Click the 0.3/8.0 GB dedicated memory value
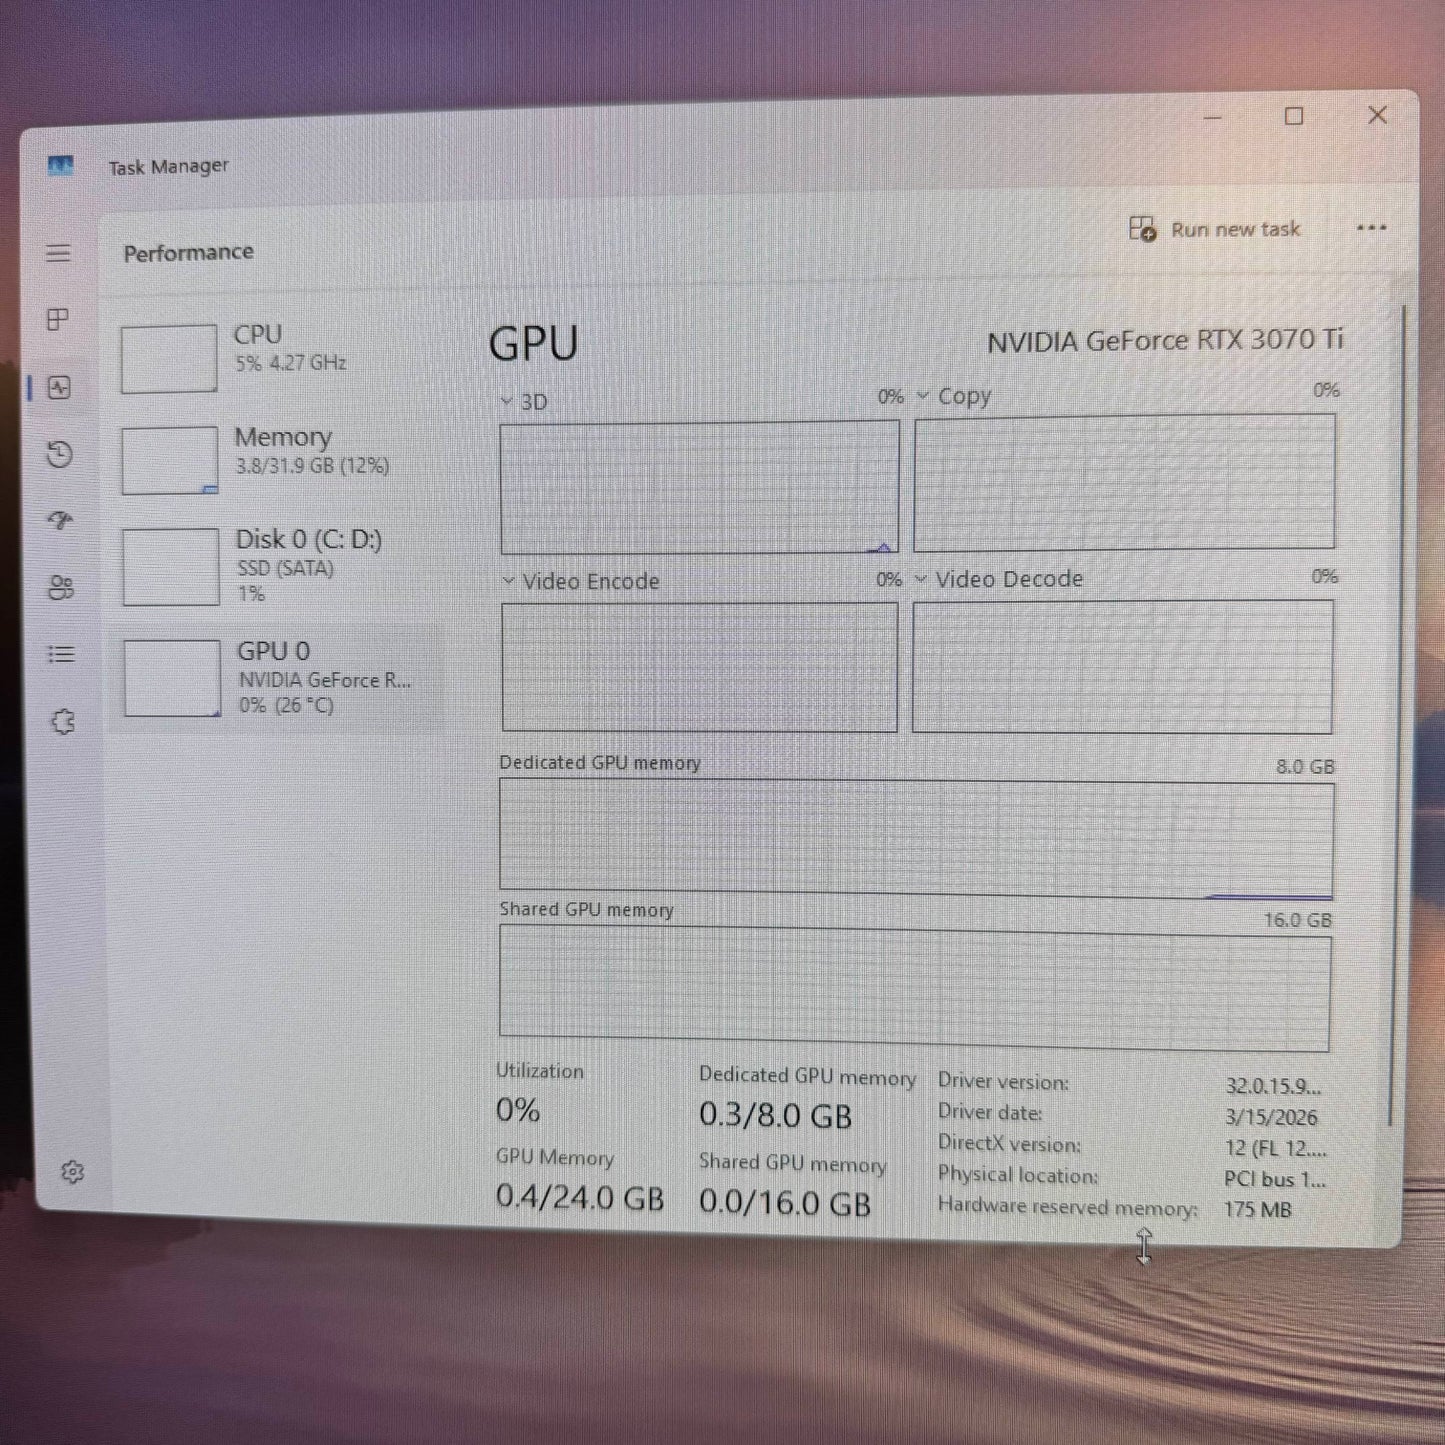Screen dimensions: 1445x1445 pos(775,1115)
